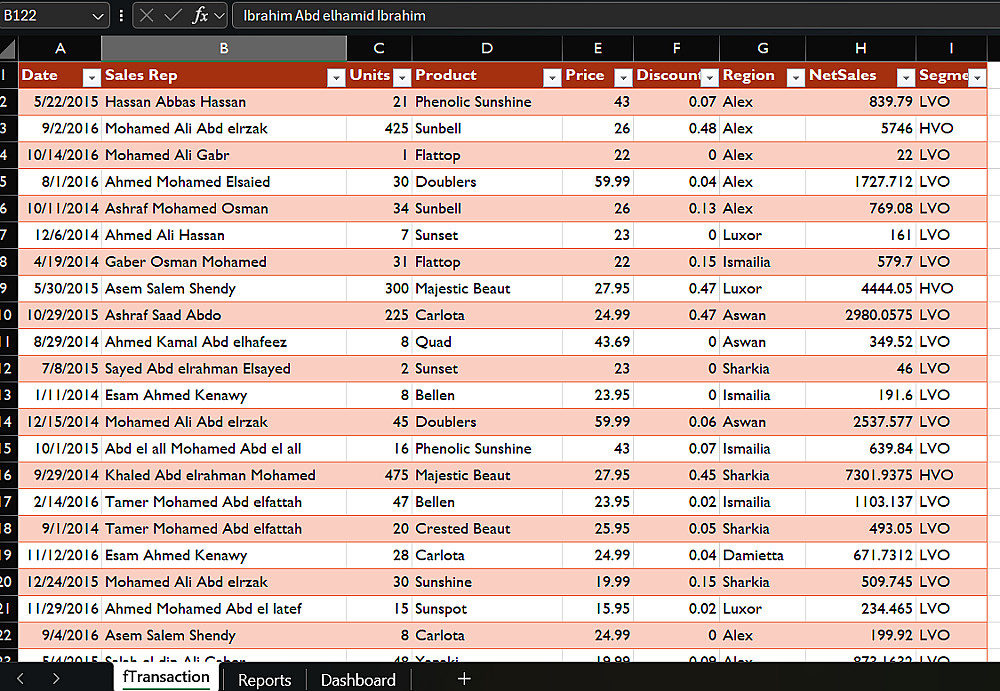
Task: Select the units value 475
Action: pos(379,475)
